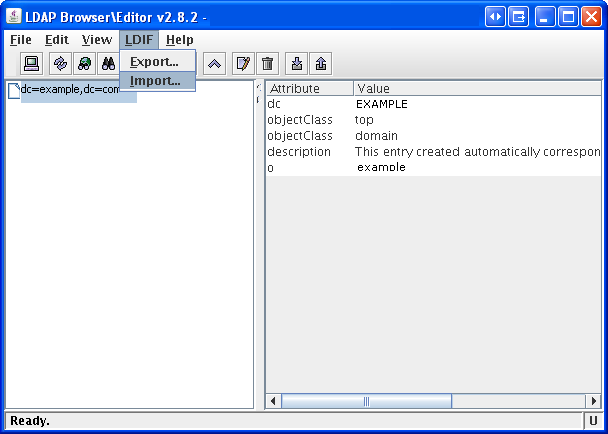Choose Import... from the LDIF menu

(157, 81)
